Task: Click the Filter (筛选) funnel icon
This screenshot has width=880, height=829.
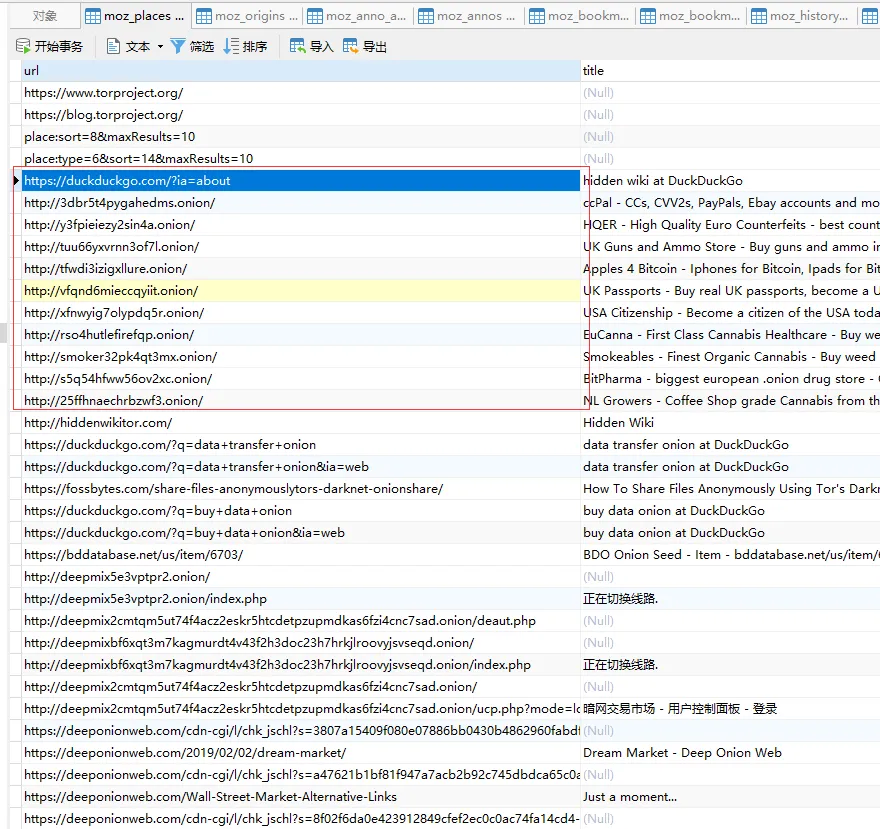Action: point(178,46)
